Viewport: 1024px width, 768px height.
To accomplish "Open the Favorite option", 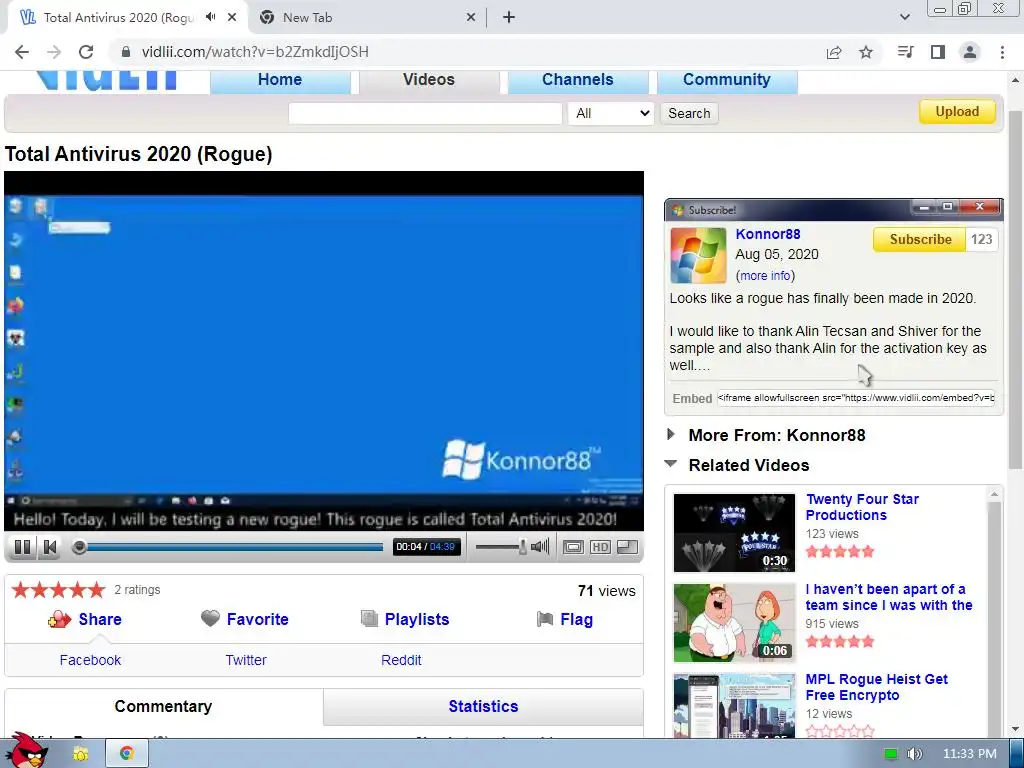I will click(x=257, y=619).
